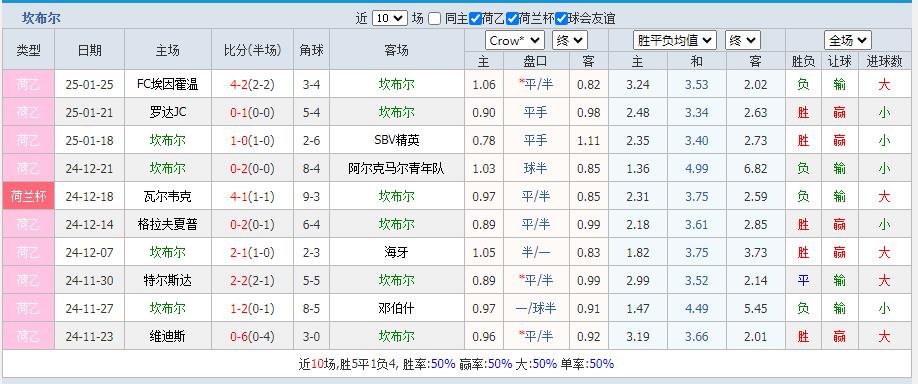
Task: Click the 平 result on 24-11-30 row
Action: tap(803, 281)
